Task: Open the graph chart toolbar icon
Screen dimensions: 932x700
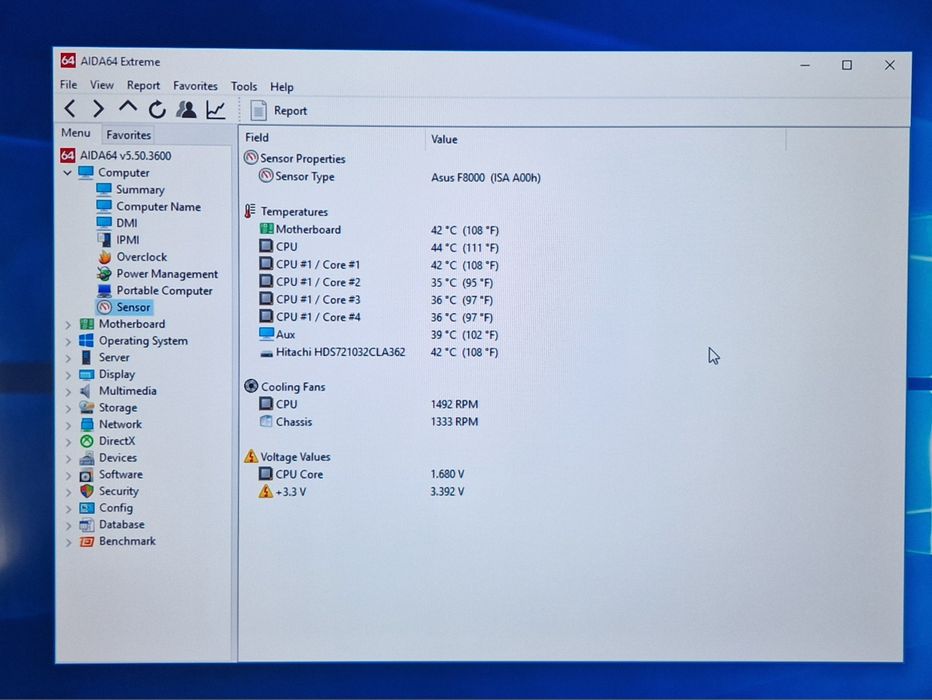Action: 216,110
